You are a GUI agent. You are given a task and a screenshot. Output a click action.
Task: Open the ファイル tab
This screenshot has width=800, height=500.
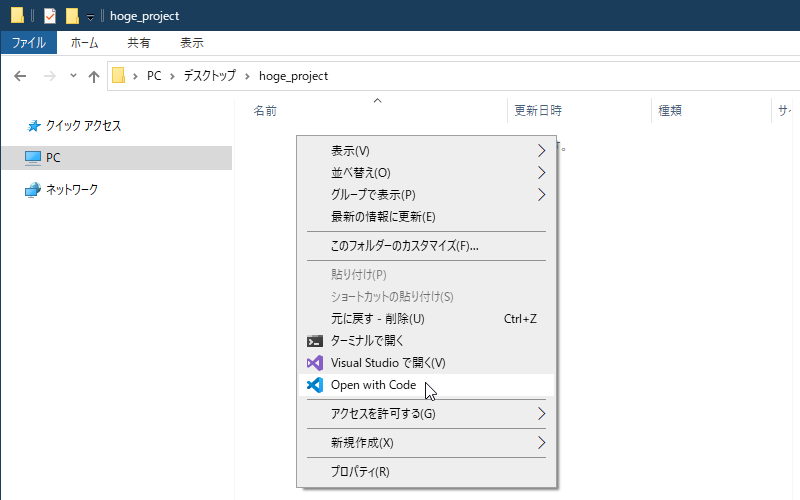coord(29,42)
